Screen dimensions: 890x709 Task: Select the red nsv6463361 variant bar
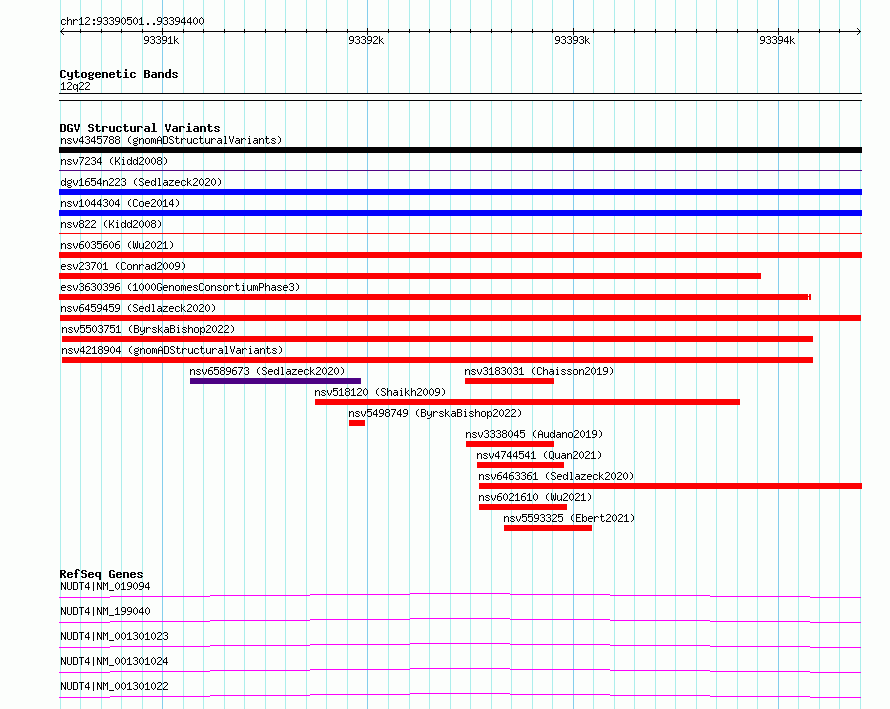click(670, 486)
